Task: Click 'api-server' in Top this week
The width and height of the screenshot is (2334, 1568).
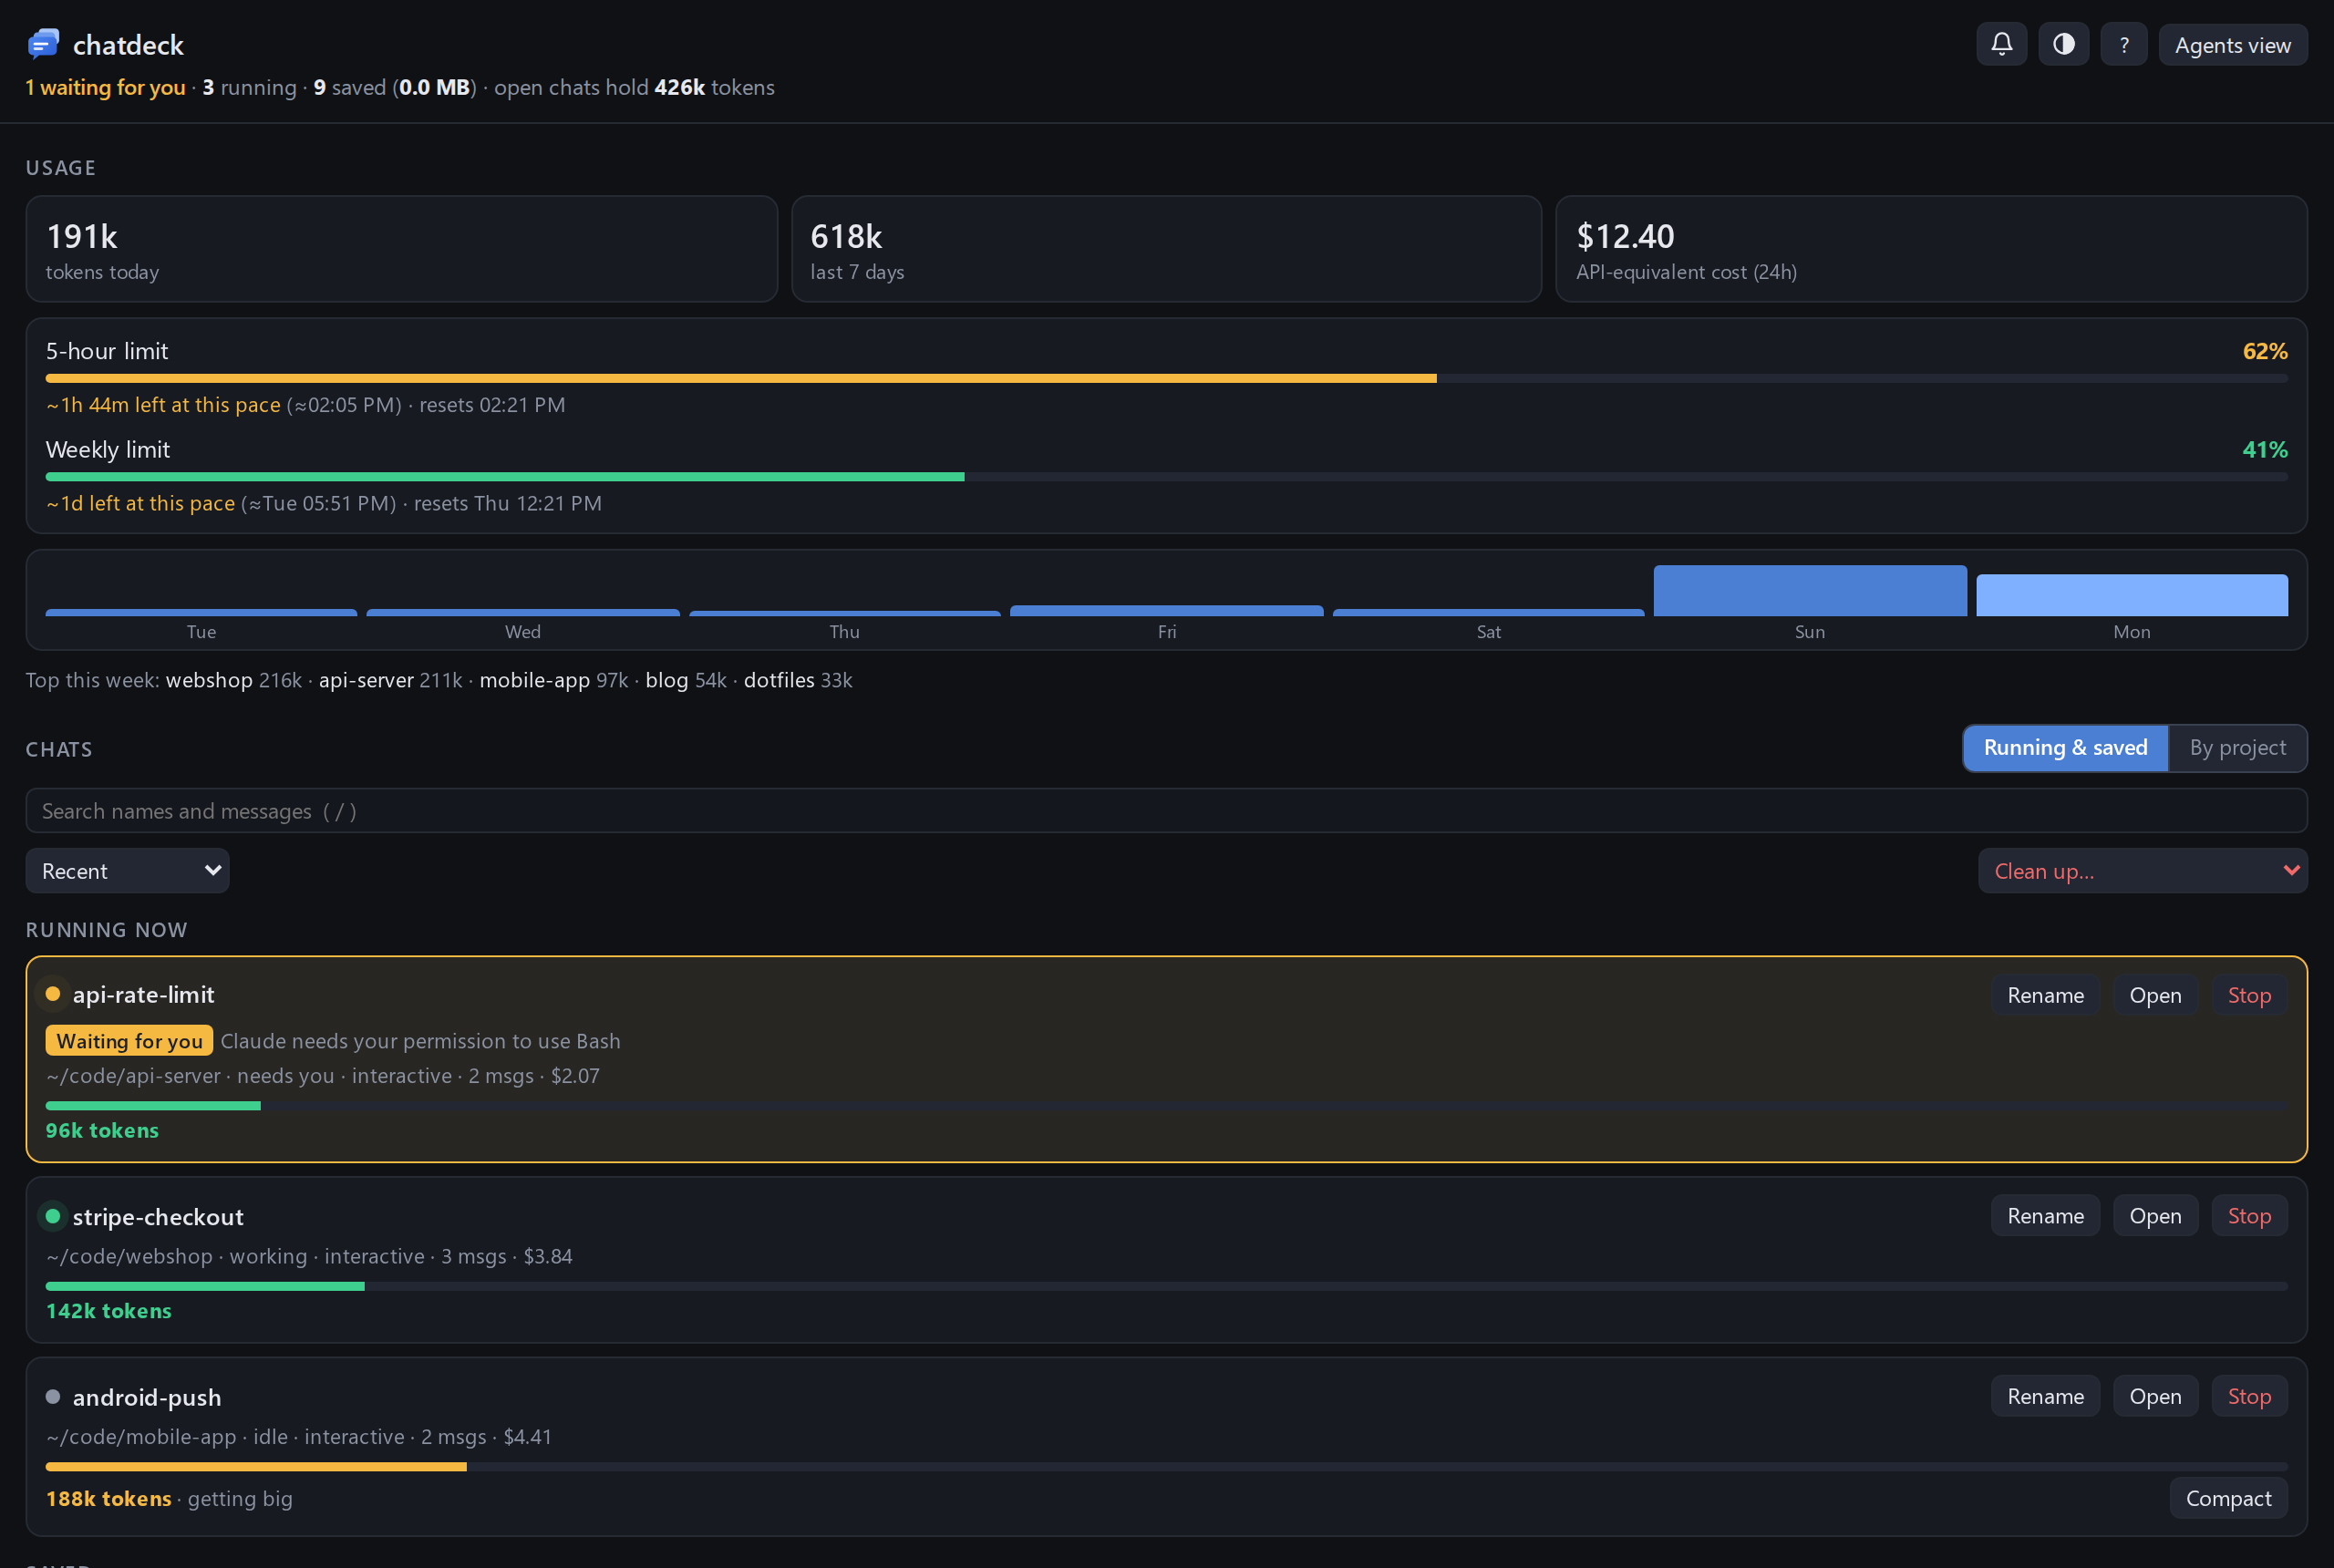Action: (366, 680)
